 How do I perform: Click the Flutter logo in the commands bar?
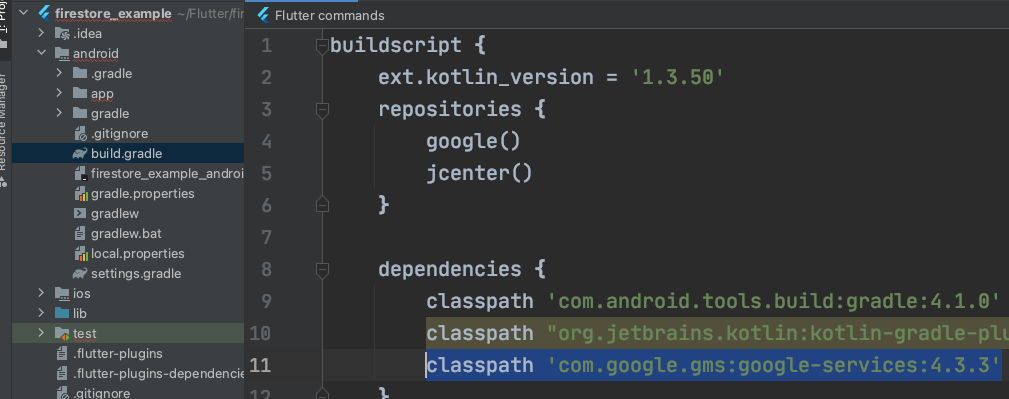(263, 15)
